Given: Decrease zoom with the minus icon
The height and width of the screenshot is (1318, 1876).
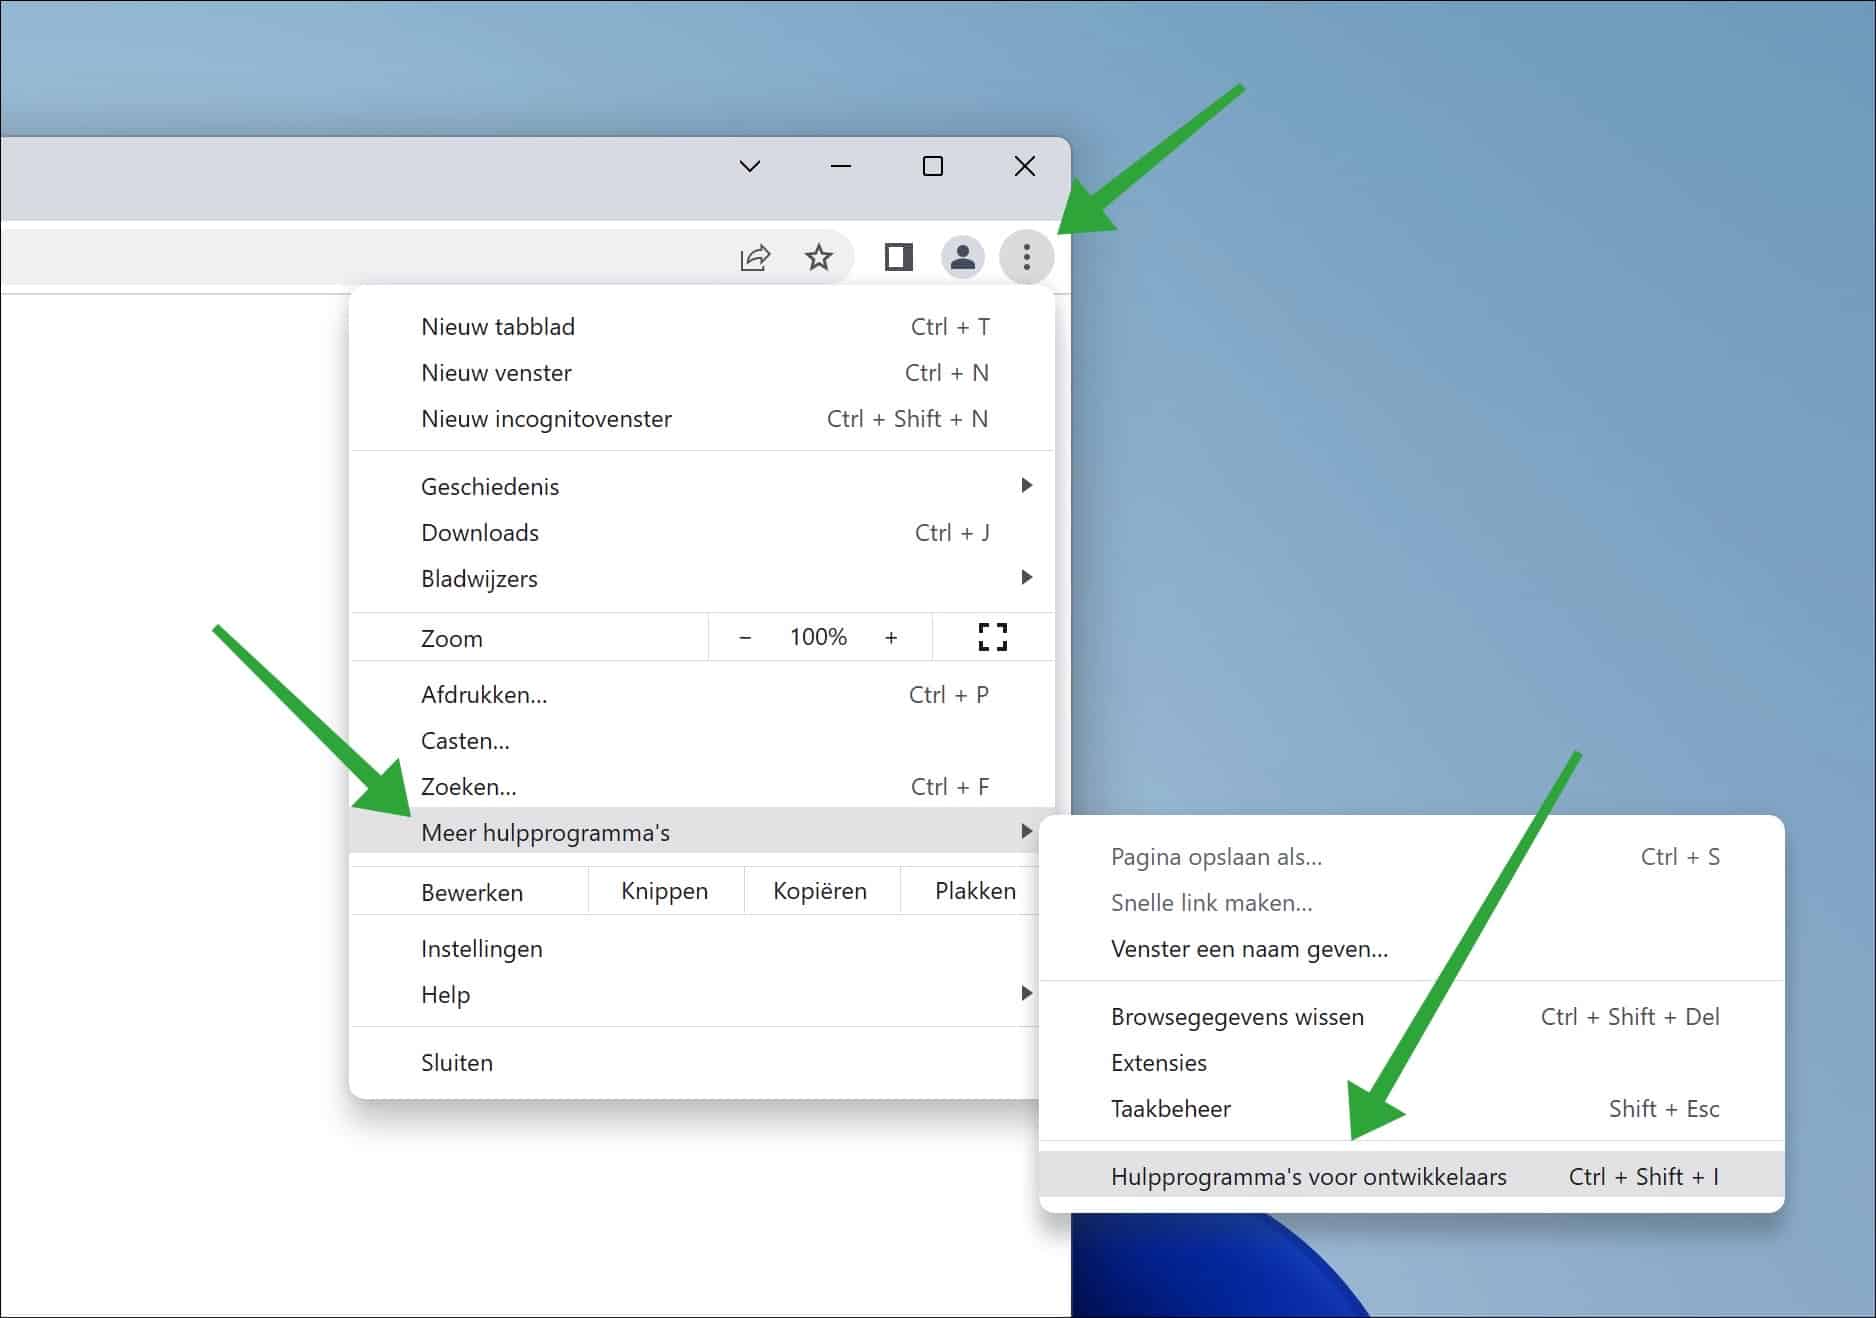Looking at the screenshot, I should tap(744, 637).
